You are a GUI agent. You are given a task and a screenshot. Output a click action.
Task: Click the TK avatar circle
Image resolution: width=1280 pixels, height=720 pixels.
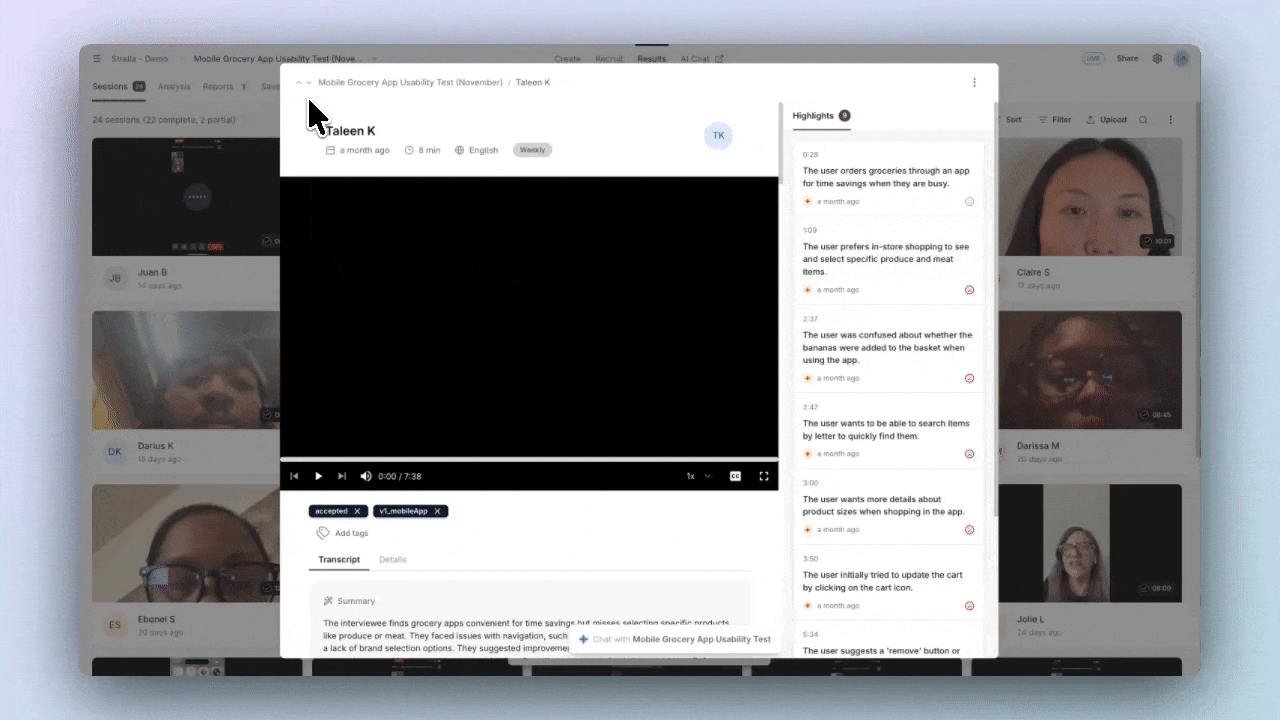pyautogui.click(x=718, y=135)
